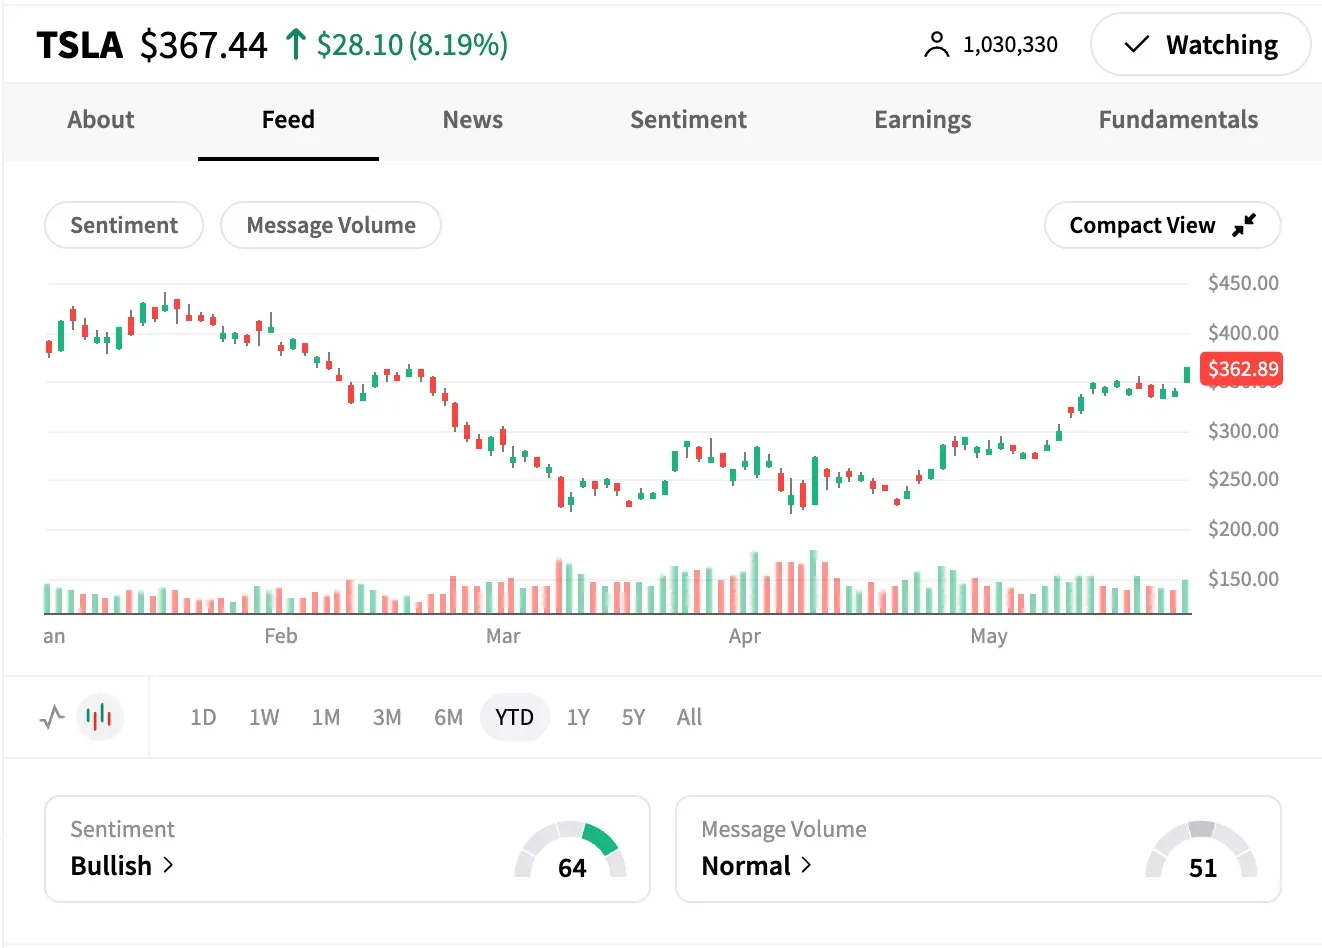Click the TSLA ticker symbol

pos(80,45)
